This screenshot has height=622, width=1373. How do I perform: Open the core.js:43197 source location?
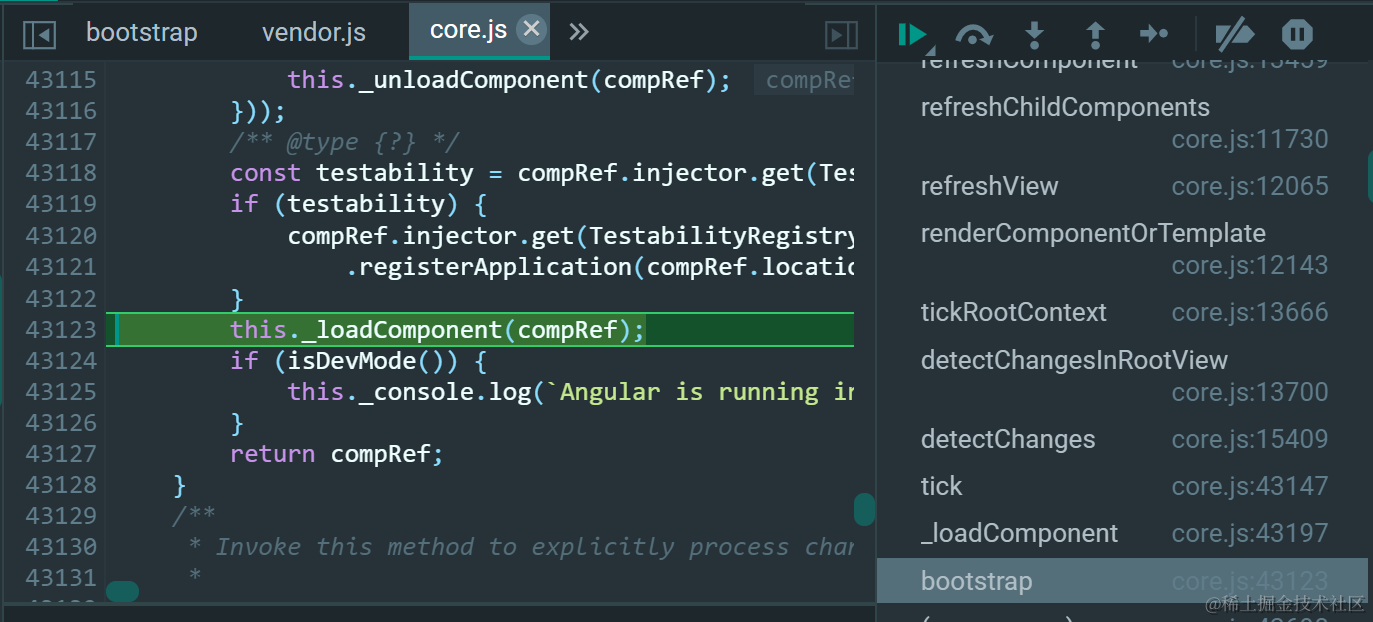(x=1250, y=533)
